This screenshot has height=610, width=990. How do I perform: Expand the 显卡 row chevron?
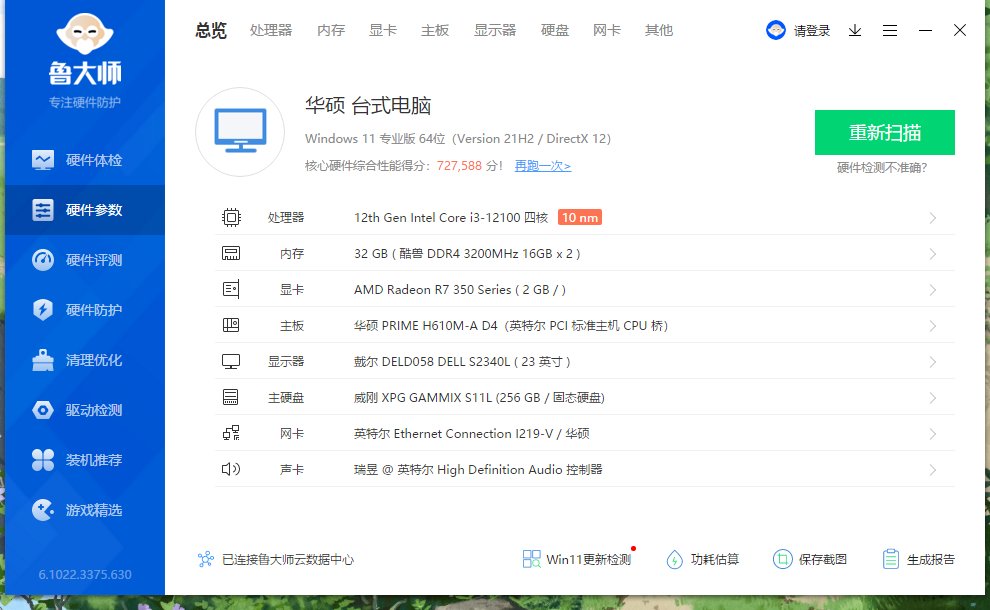click(x=933, y=290)
